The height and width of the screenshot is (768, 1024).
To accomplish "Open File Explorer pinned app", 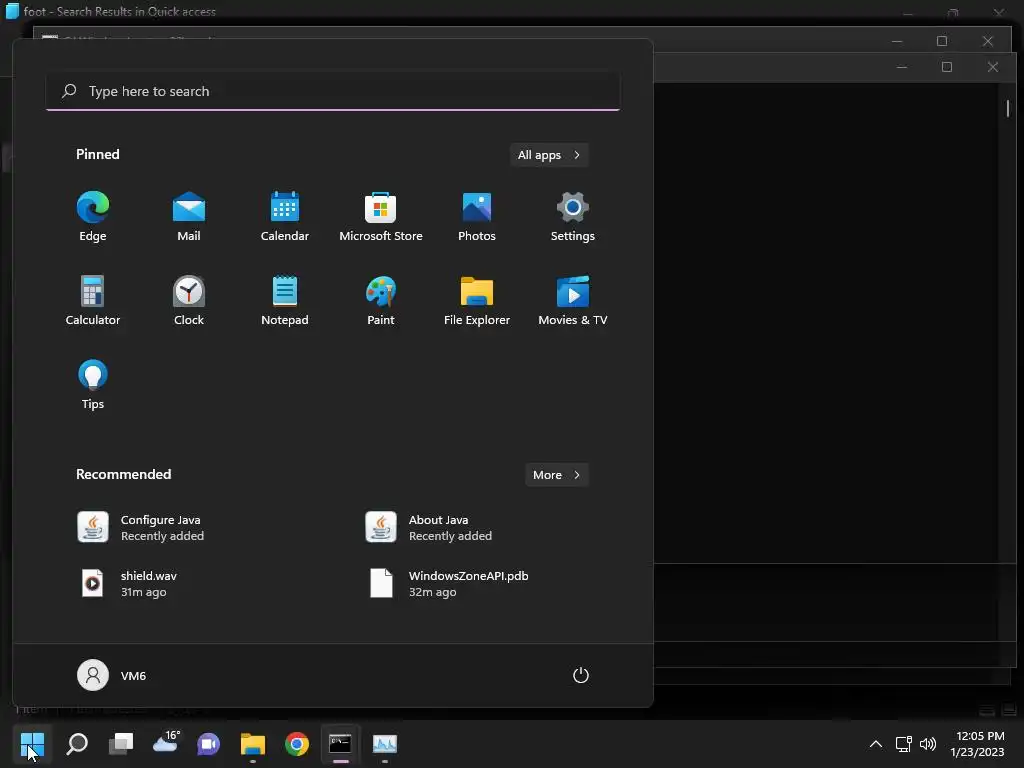I will 477,301.
